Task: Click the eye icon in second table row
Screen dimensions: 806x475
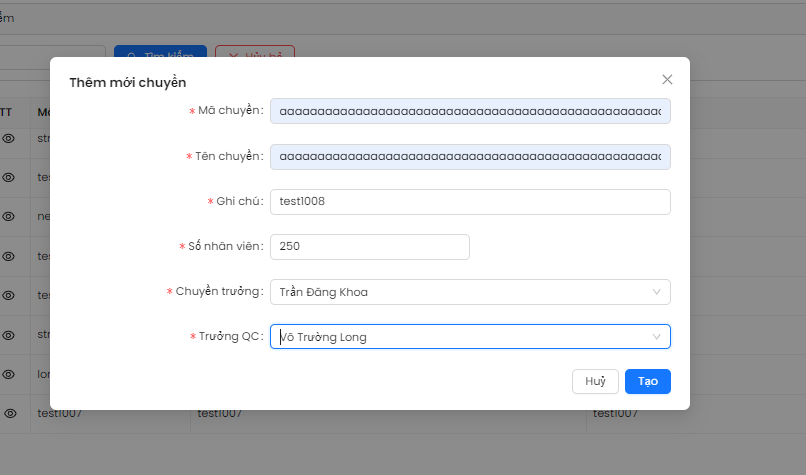Action: coord(8,177)
